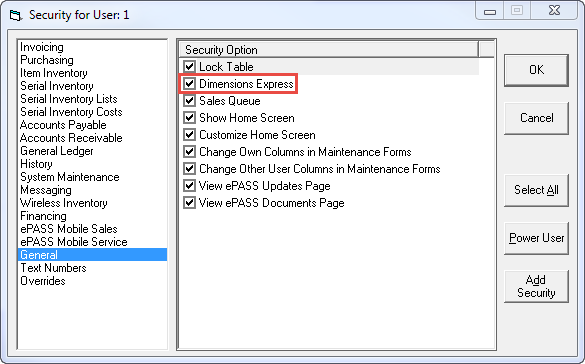Disable the Sales Queue option
This screenshot has height=364, width=585.
click(190, 101)
